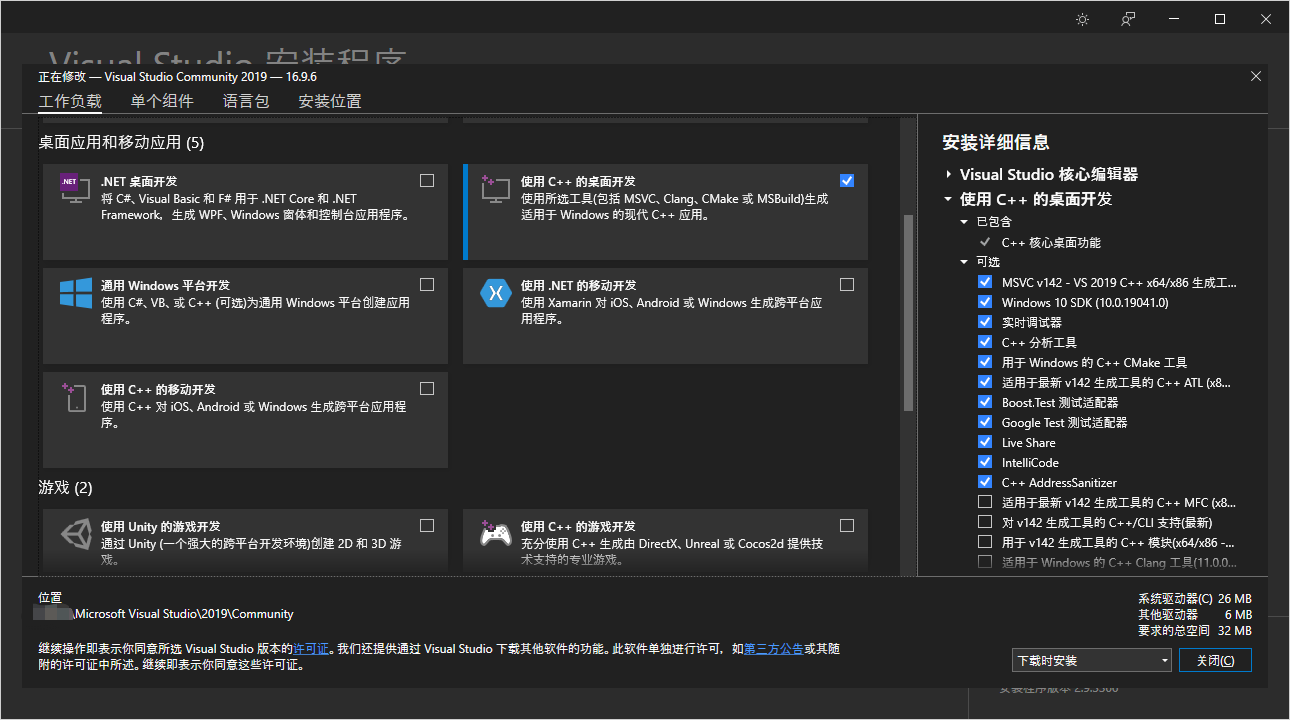Click the C++ desktop development monitor icon
Image resolution: width=1290 pixels, height=720 pixels.
coord(495,188)
